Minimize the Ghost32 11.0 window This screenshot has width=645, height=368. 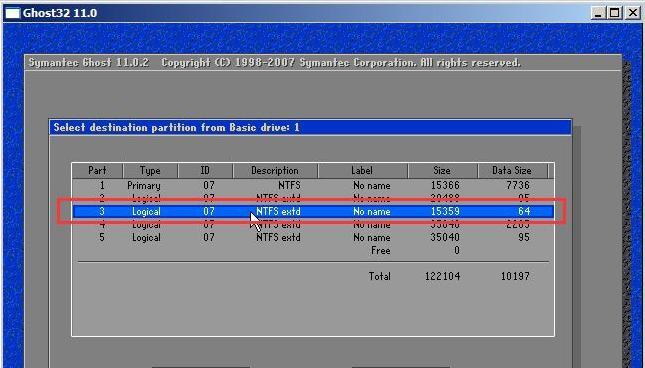[598, 13]
